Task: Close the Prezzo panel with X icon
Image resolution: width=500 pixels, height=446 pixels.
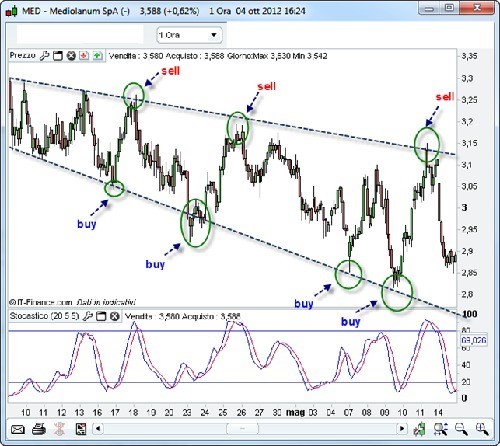Action: point(71,56)
